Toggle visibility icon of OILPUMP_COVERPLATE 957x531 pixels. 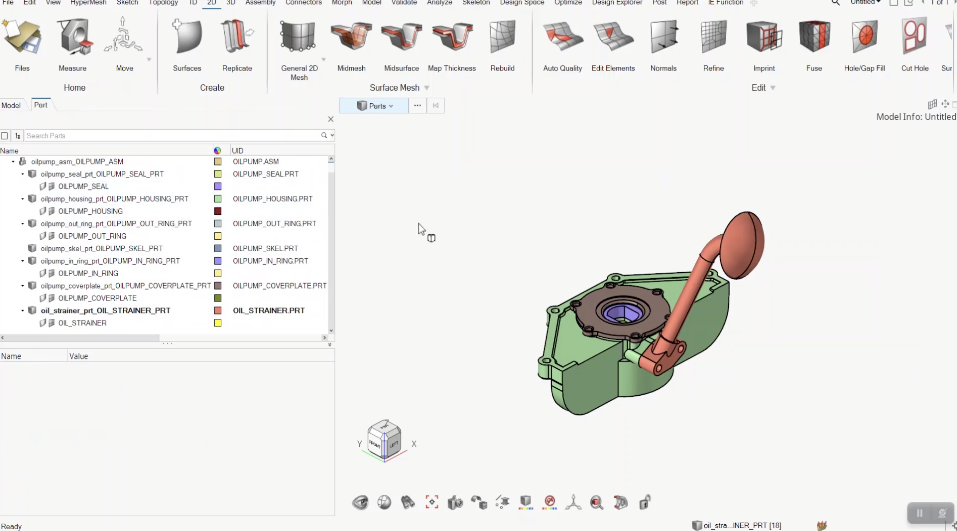43,298
